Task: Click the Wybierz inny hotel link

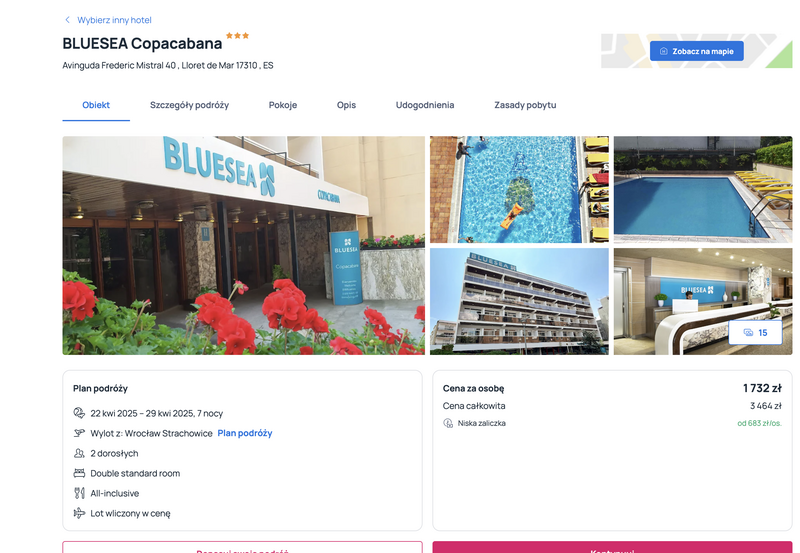Action: click(114, 20)
